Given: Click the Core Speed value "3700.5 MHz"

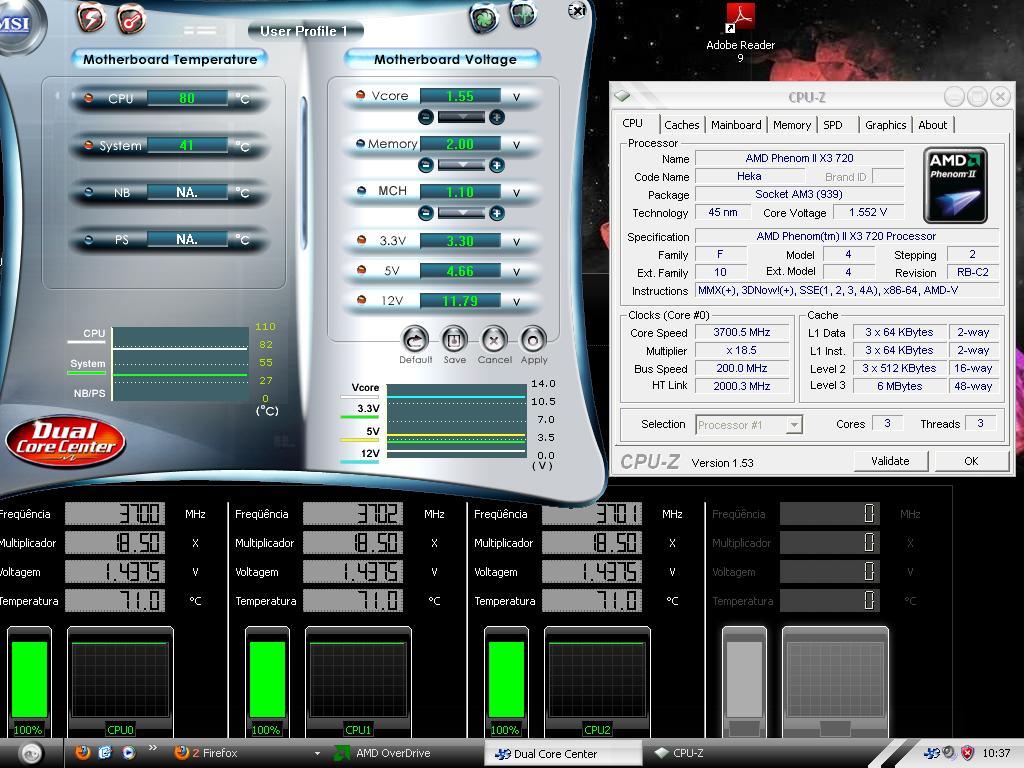Looking at the screenshot, I should pos(742,332).
